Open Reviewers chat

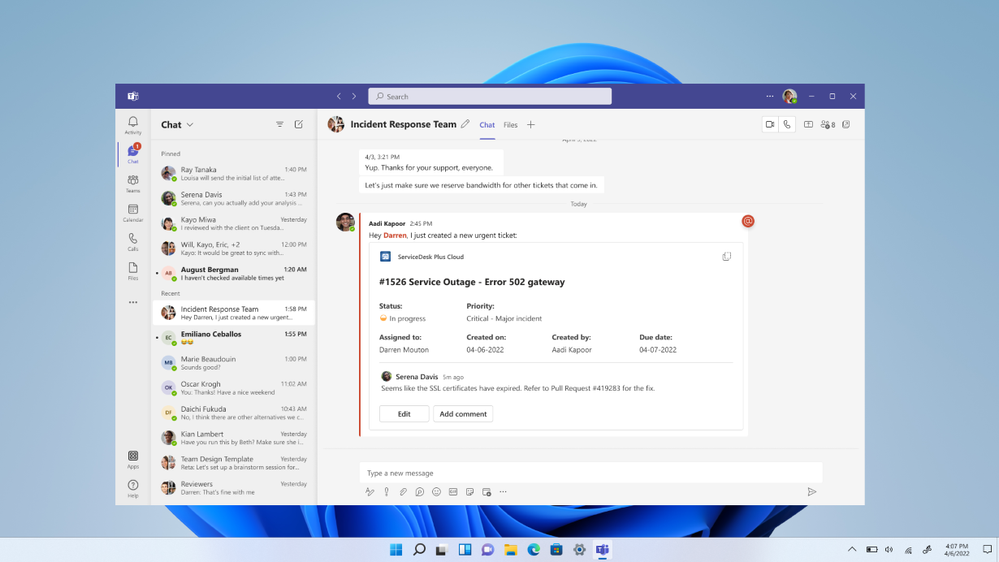(234, 487)
